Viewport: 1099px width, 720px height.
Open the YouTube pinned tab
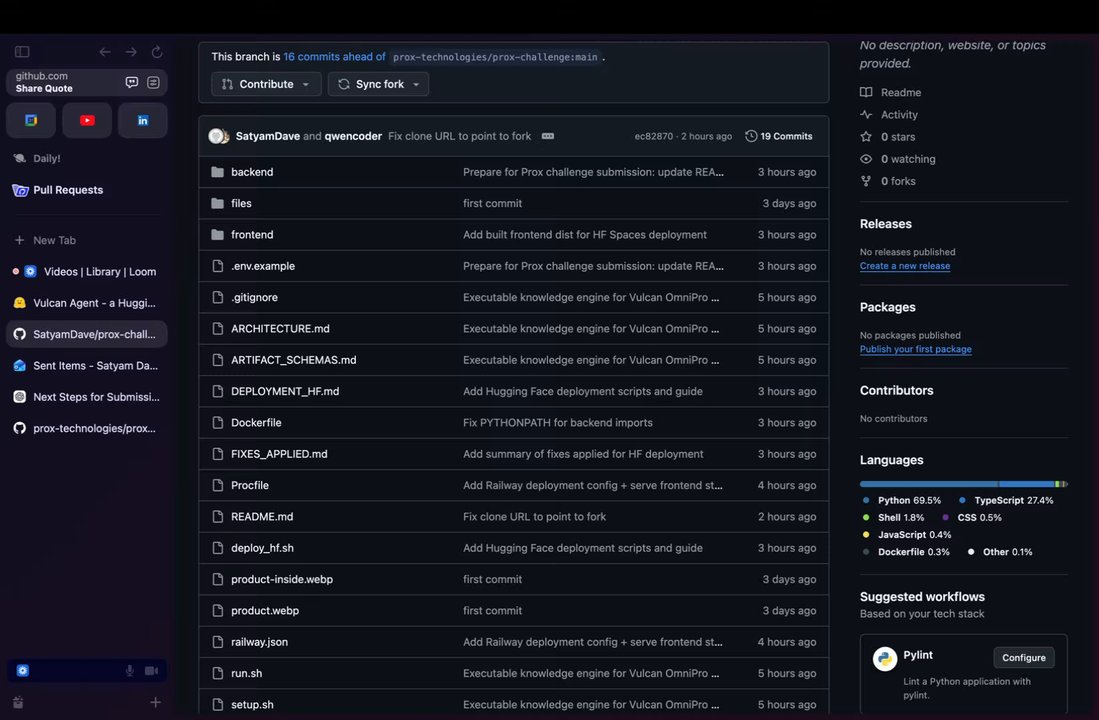pos(87,121)
